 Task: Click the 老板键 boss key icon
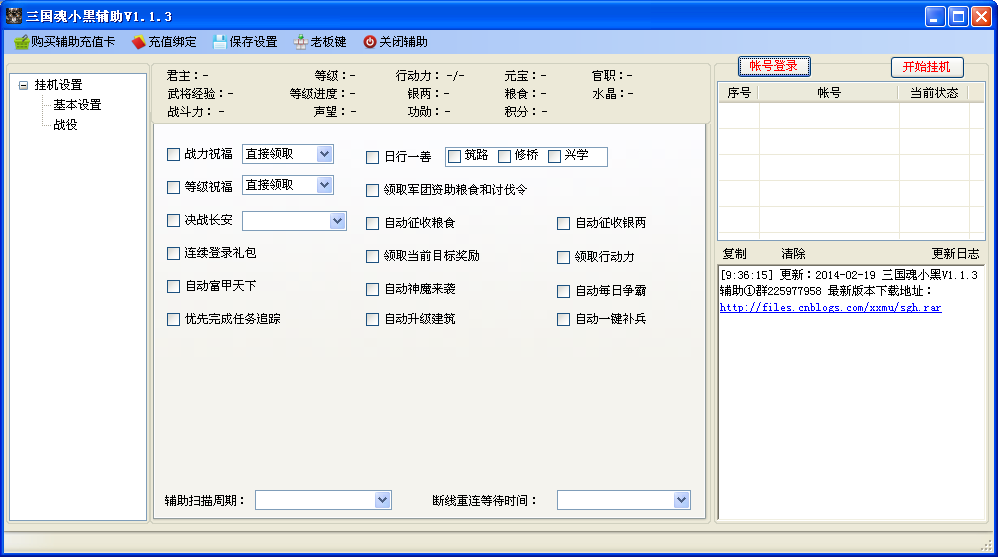coord(300,42)
